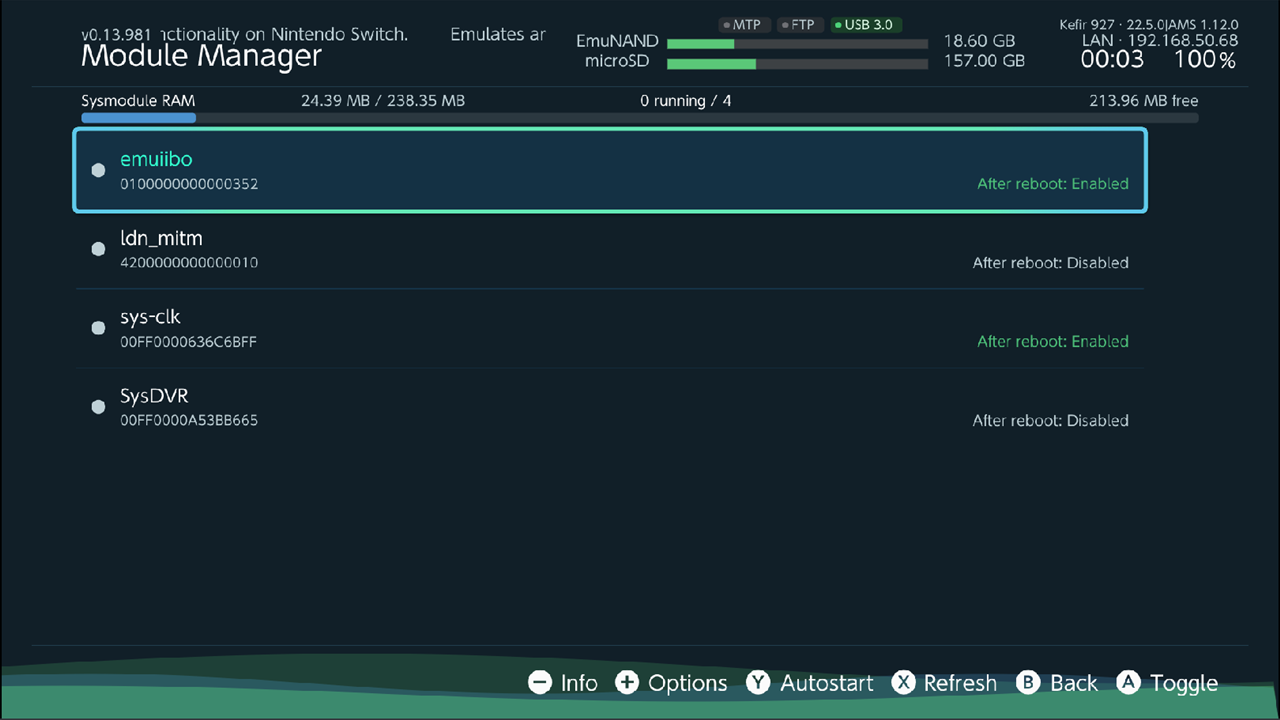Set Autostart via the bottom bar label

(x=827, y=683)
